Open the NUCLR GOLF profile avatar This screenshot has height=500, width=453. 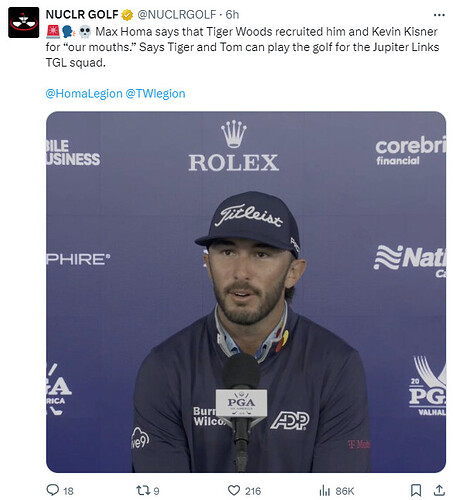click(x=24, y=22)
